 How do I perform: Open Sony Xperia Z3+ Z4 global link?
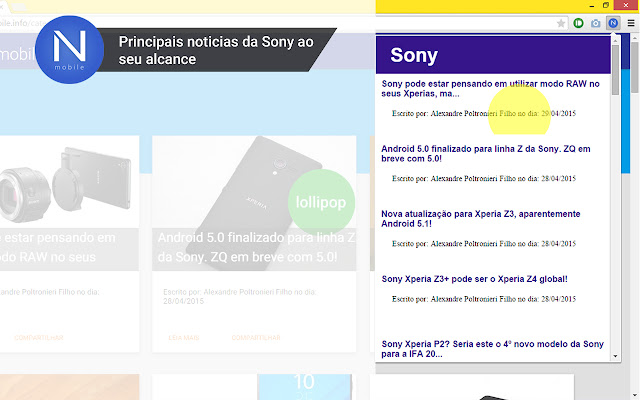pos(474,279)
